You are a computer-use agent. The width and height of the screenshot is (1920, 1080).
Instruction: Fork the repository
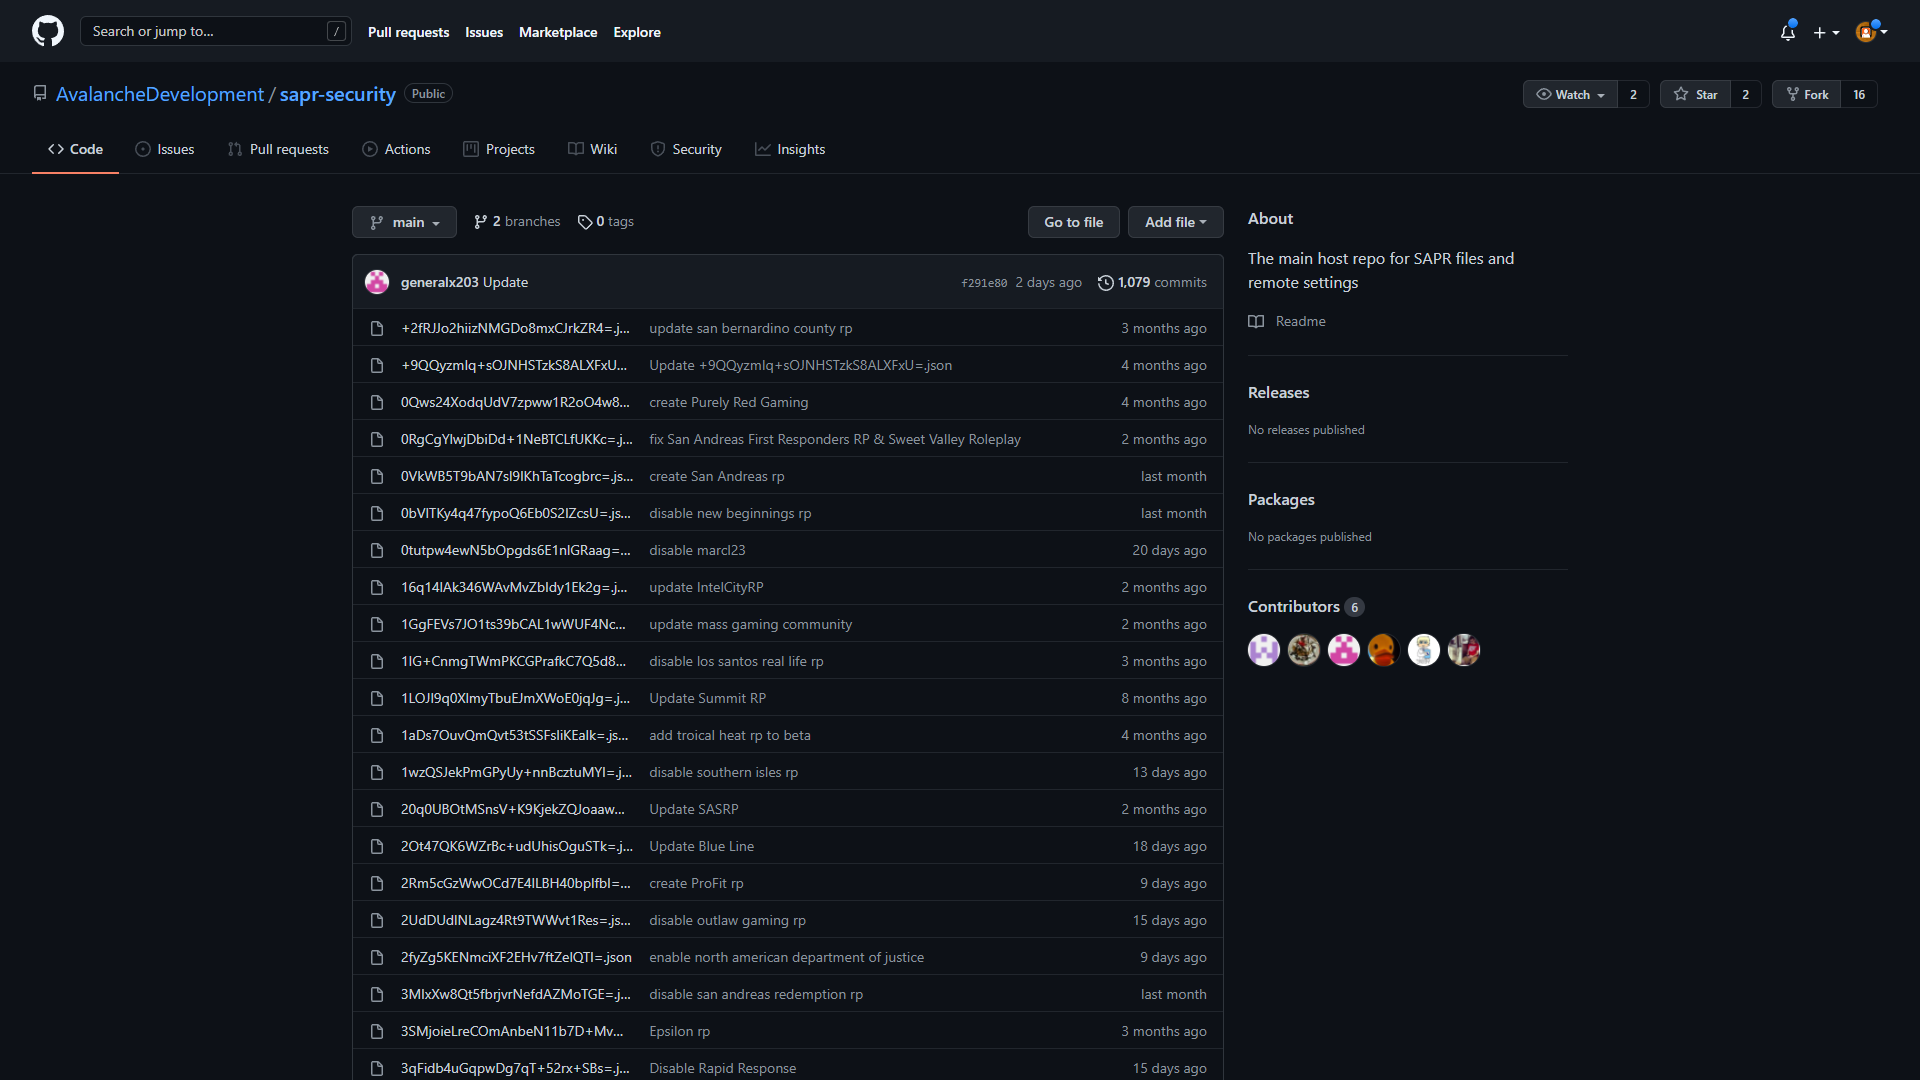(x=1806, y=94)
